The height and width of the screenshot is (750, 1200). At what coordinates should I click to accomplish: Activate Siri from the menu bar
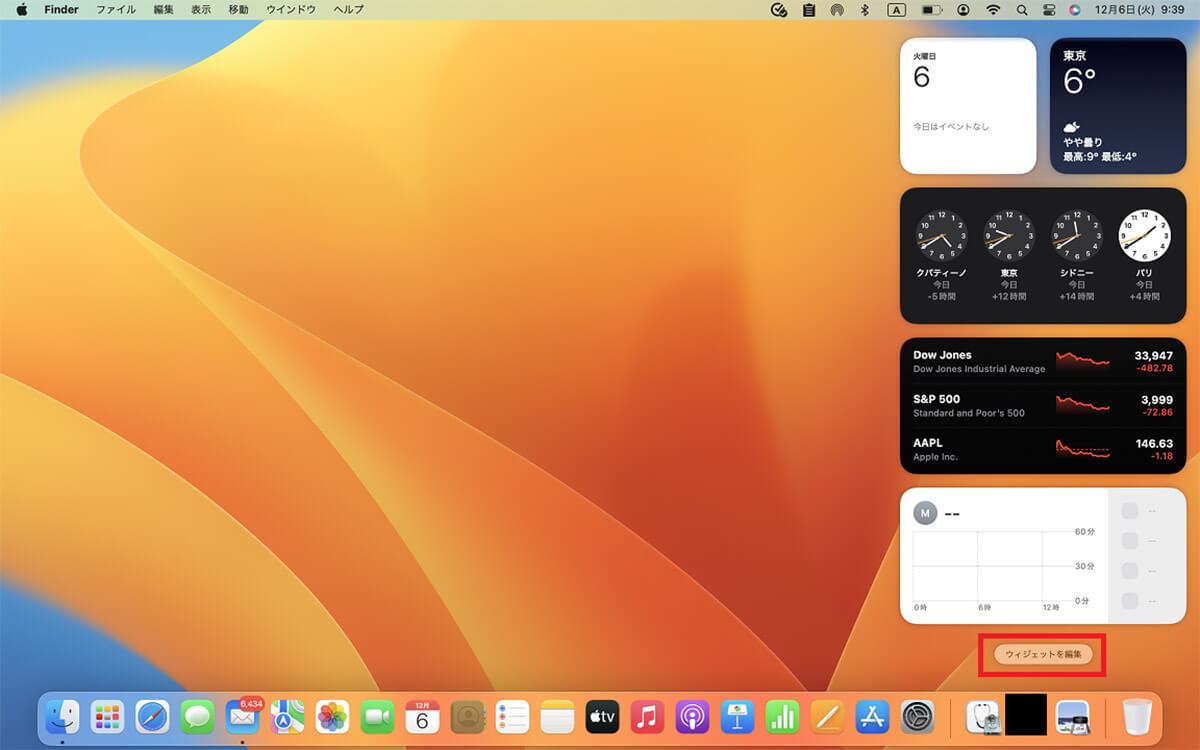point(1075,9)
